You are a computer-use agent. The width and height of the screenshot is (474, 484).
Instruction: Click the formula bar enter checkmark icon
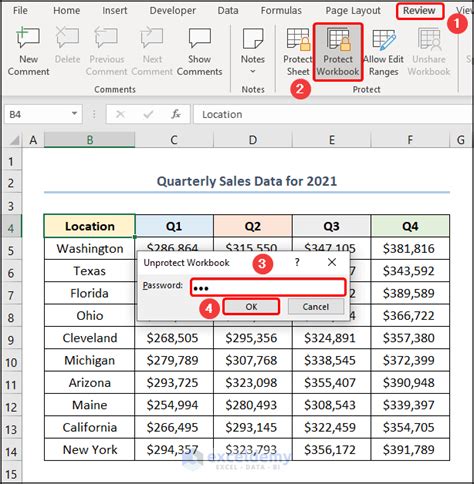coord(148,115)
